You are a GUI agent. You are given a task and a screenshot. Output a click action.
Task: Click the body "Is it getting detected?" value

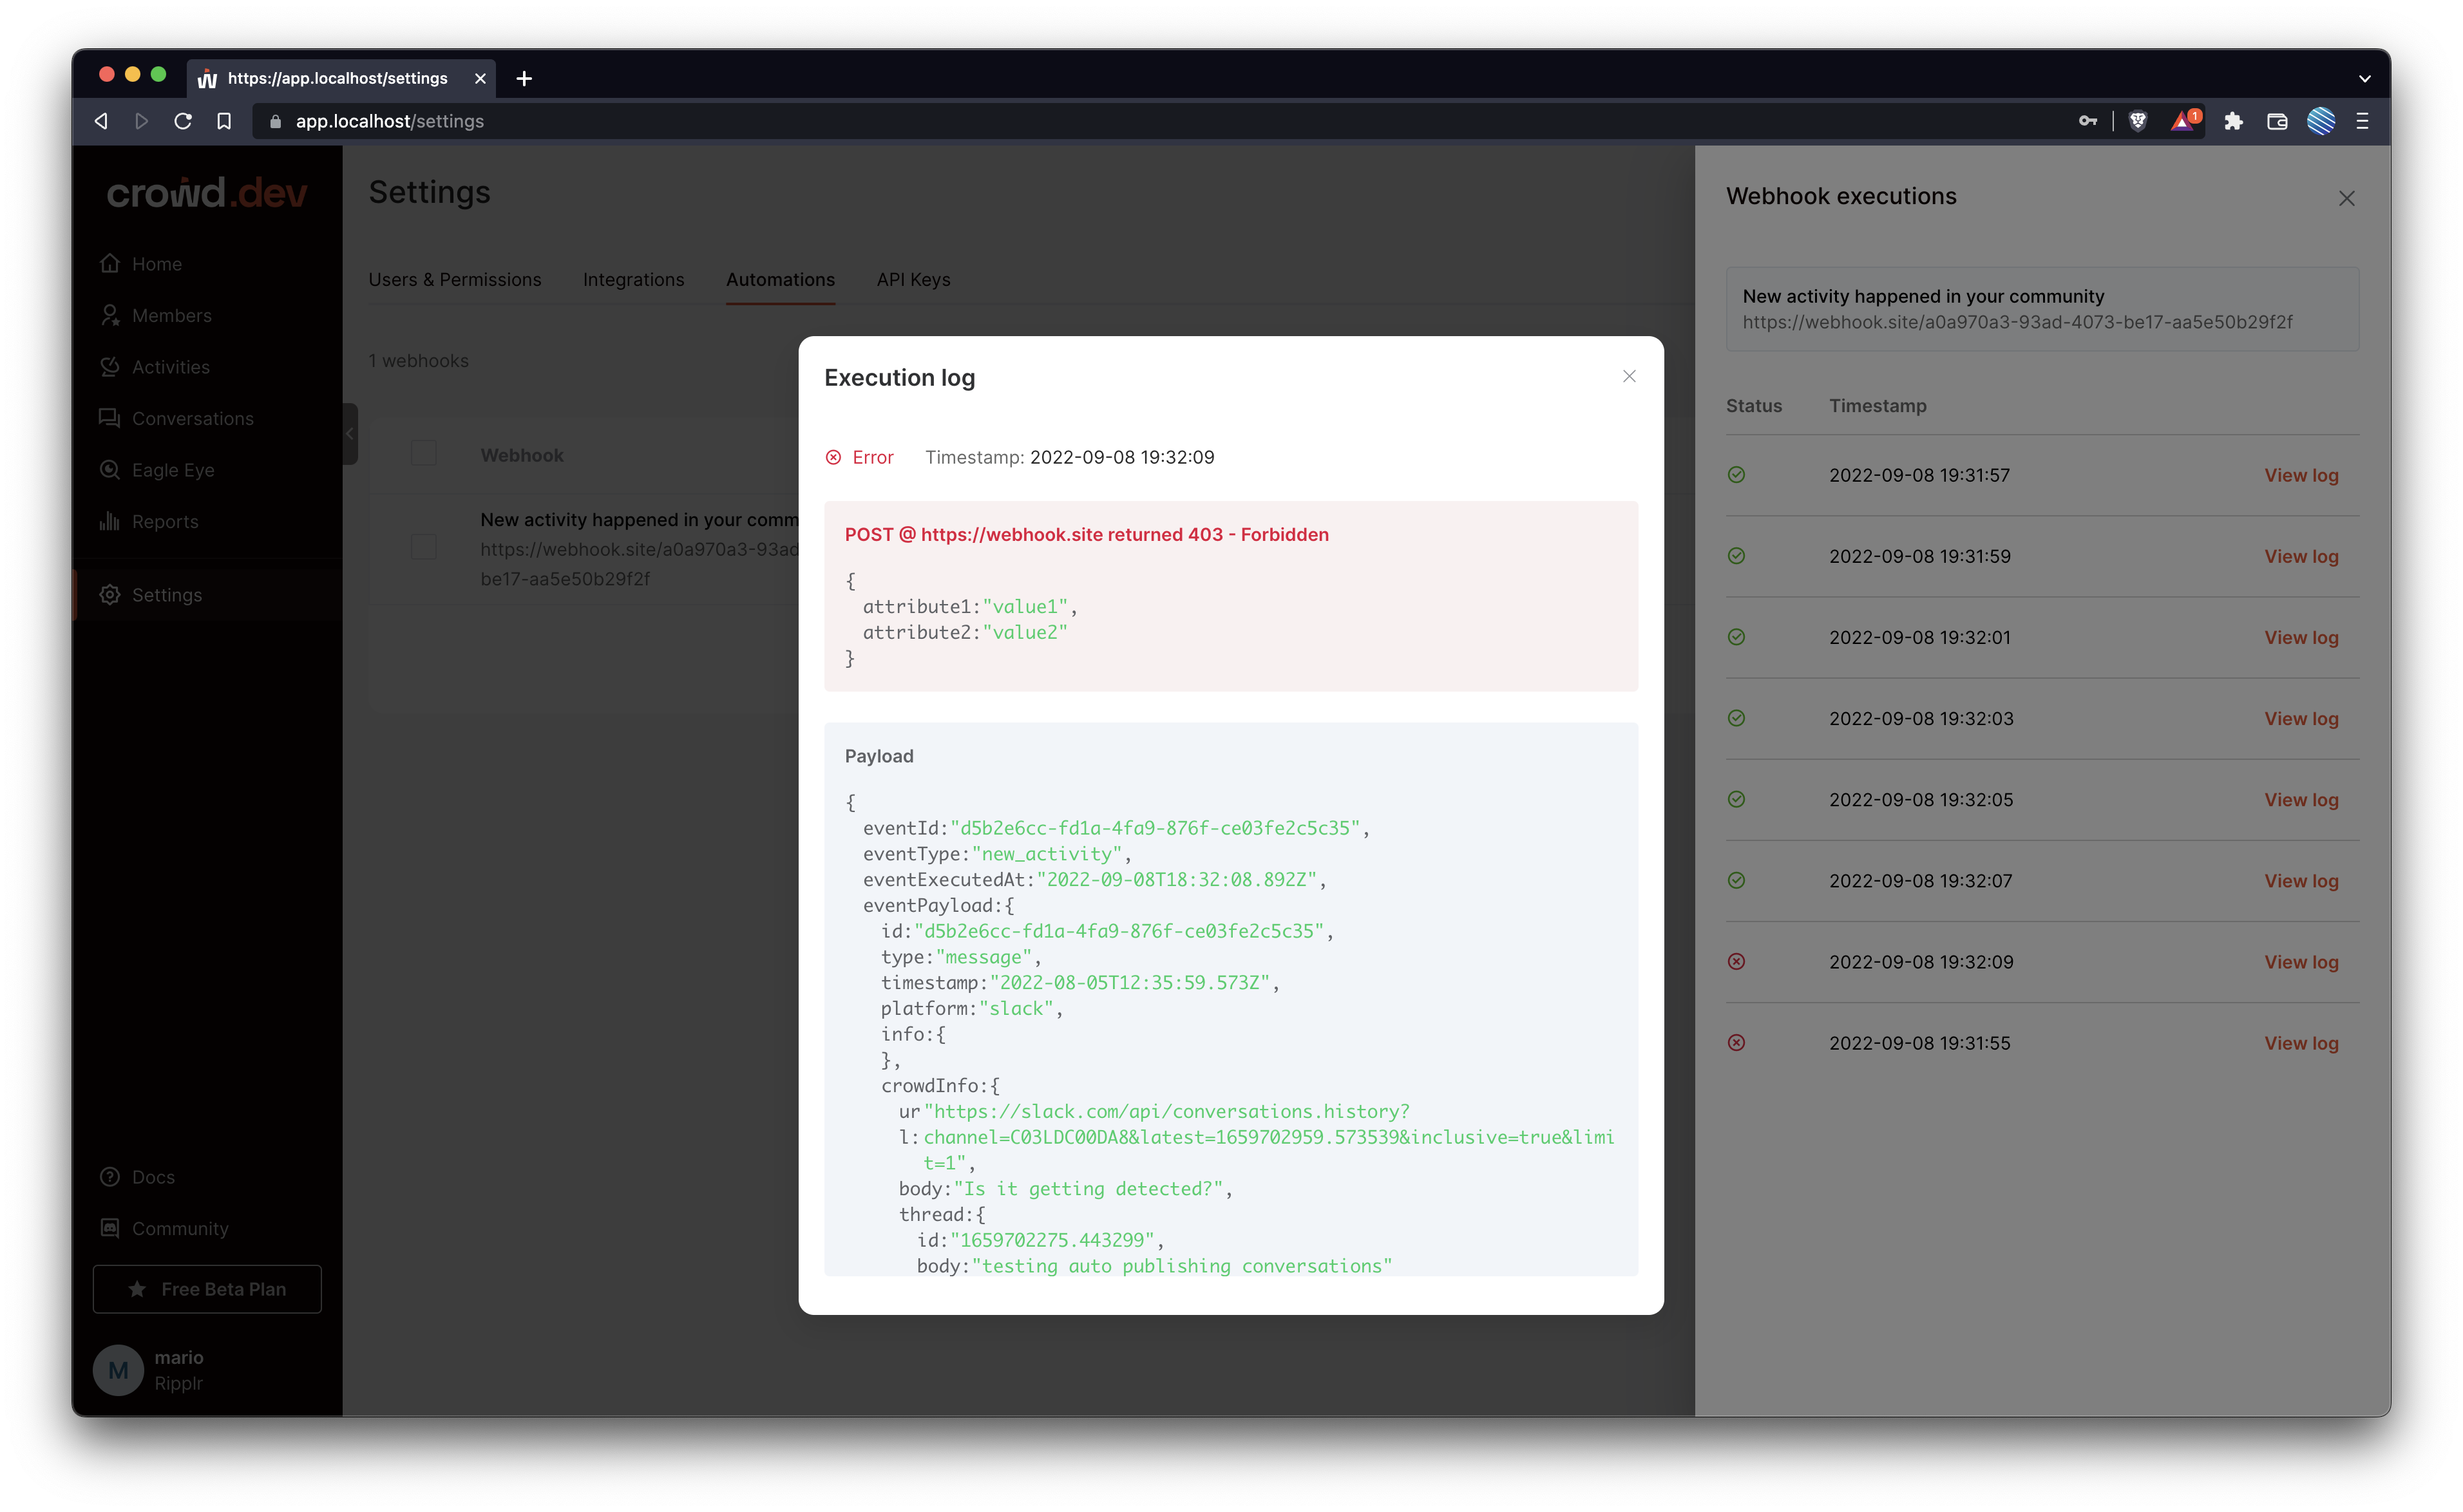tap(1088, 1189)
